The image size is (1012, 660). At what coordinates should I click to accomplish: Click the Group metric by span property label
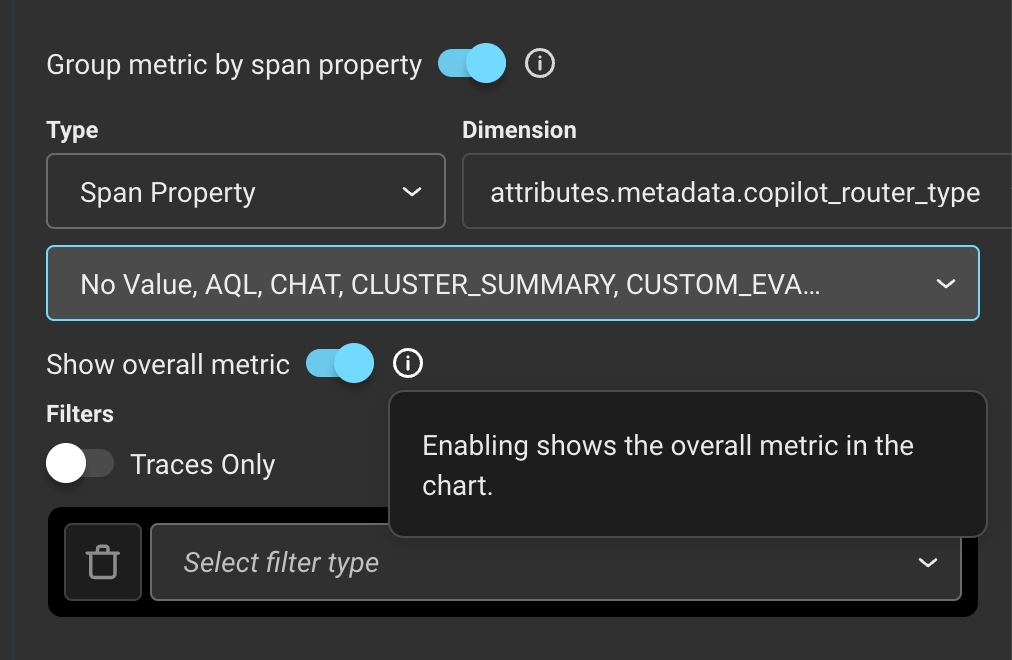coord(234,65)
